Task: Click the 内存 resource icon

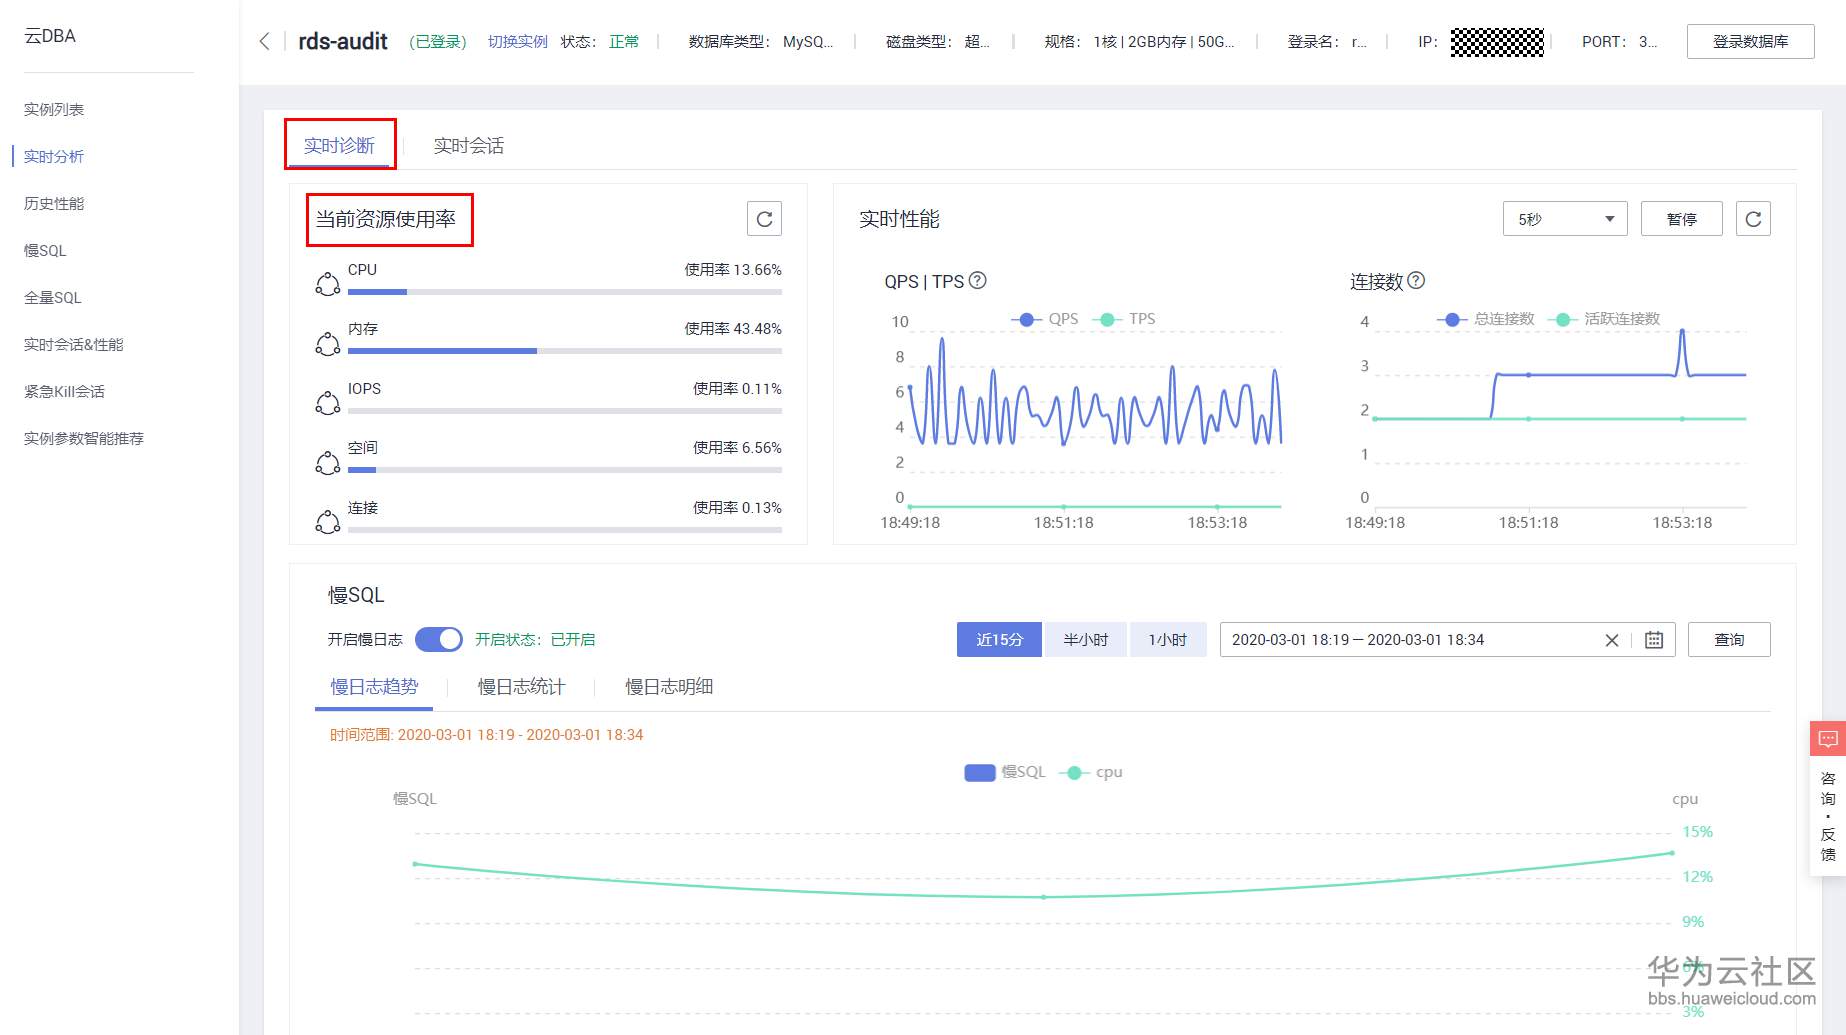Action: pyautogui.click(x=328, y=343)
